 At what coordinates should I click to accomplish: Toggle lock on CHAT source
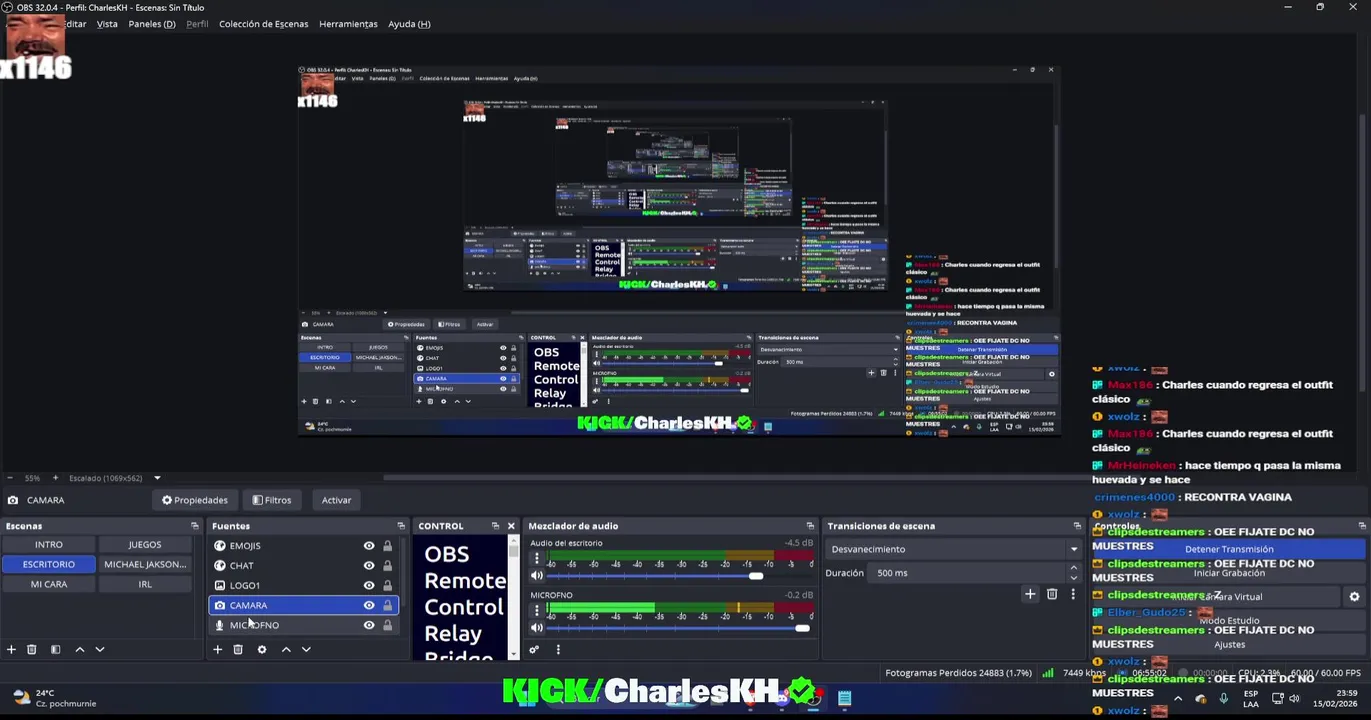[388, 566]
